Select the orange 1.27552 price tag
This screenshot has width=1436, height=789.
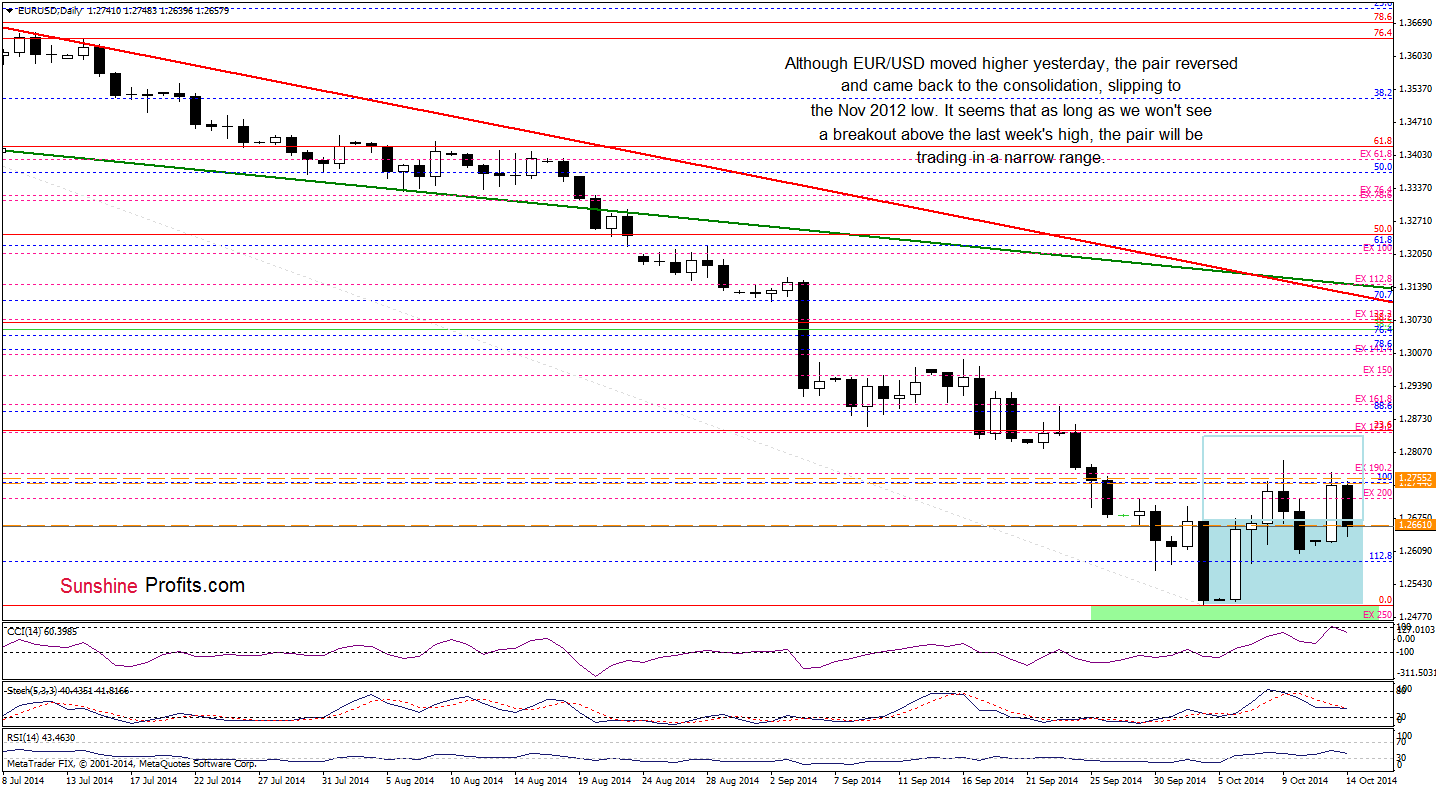[x=1415, y=478]
